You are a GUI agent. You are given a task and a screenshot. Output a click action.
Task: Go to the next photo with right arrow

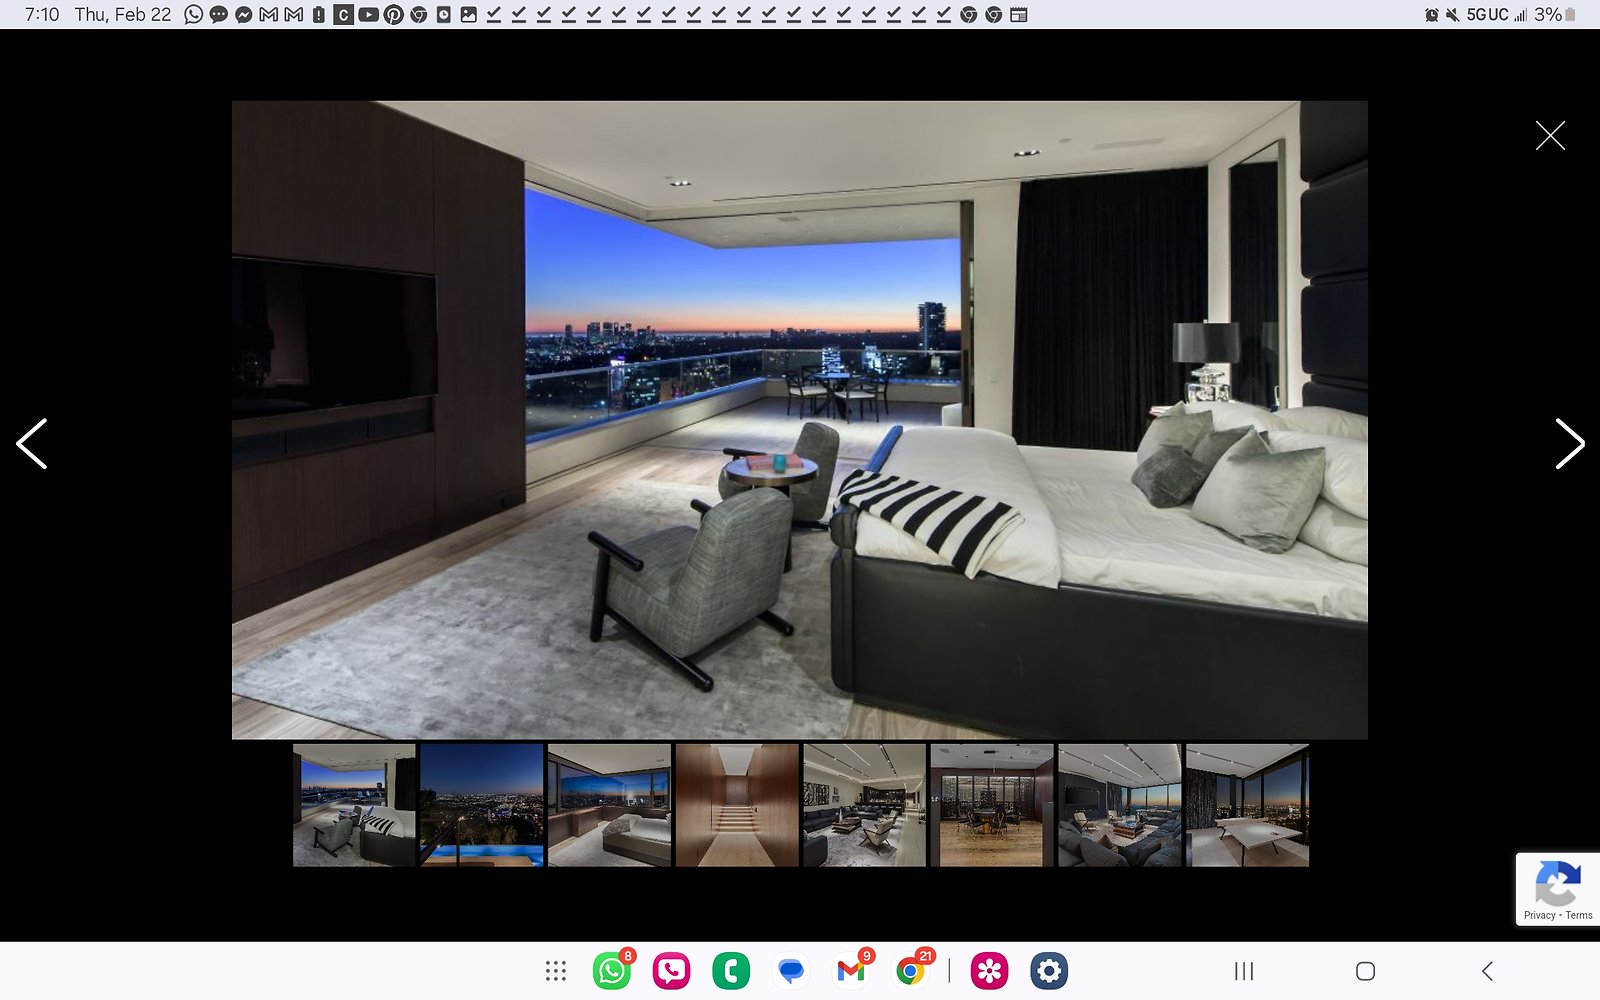coord(1569,444)
